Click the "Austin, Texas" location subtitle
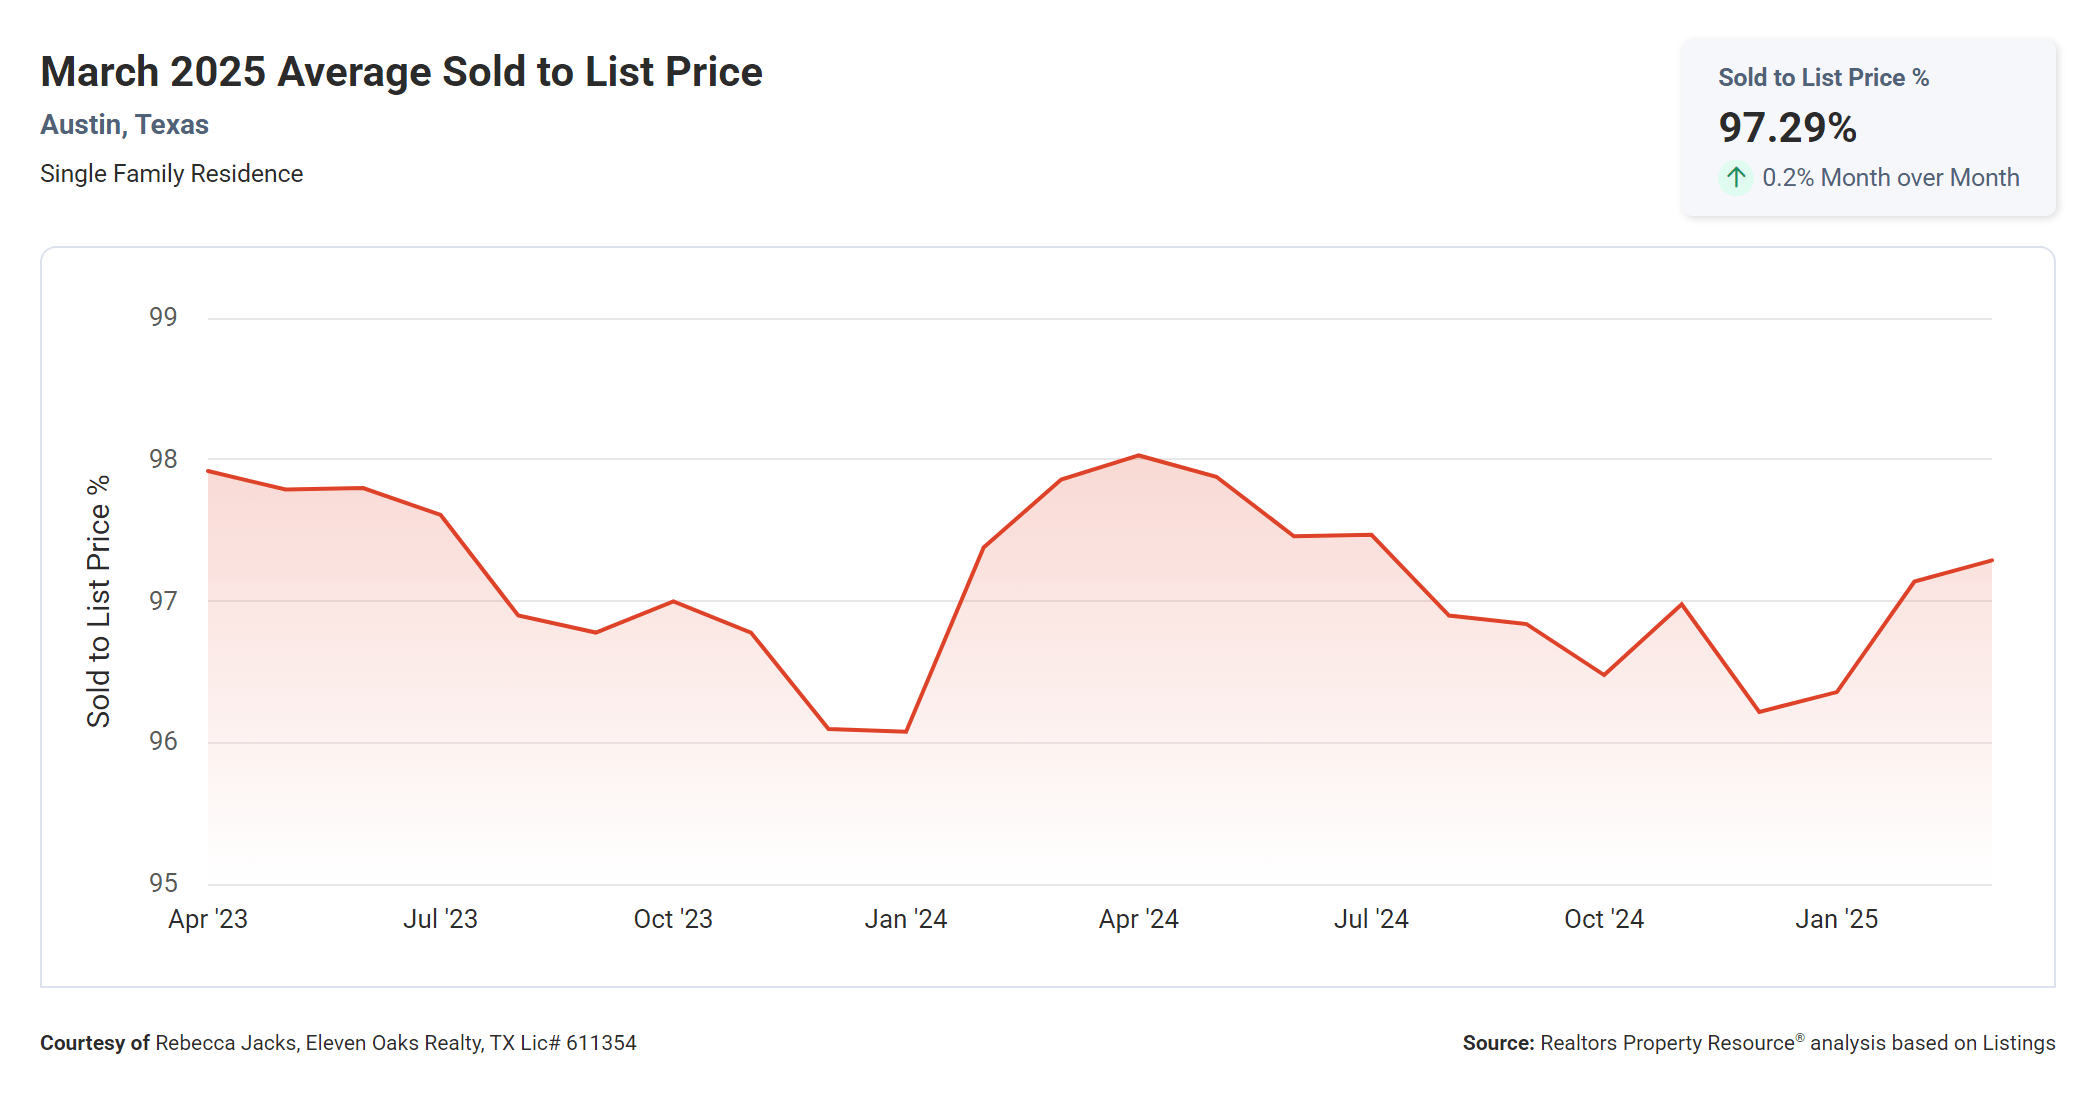Image resolution: width=2096 pixels, height=1100 pixels. click(124, 124)
